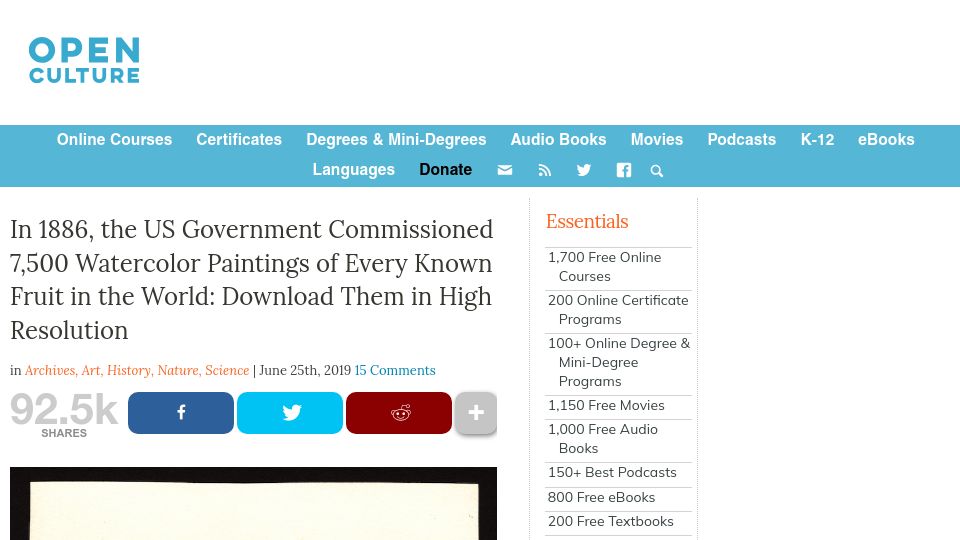Screen dimensions: 960x540
Task: Share article on Facebook button
Action: pyautogui.click(x=181, y=413)
